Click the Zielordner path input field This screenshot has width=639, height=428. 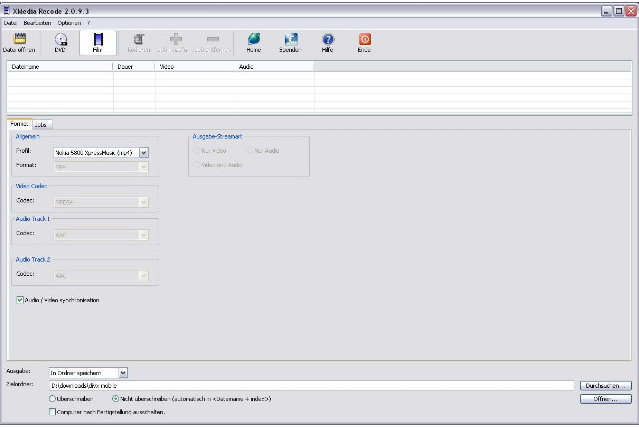tap(311, 386)
